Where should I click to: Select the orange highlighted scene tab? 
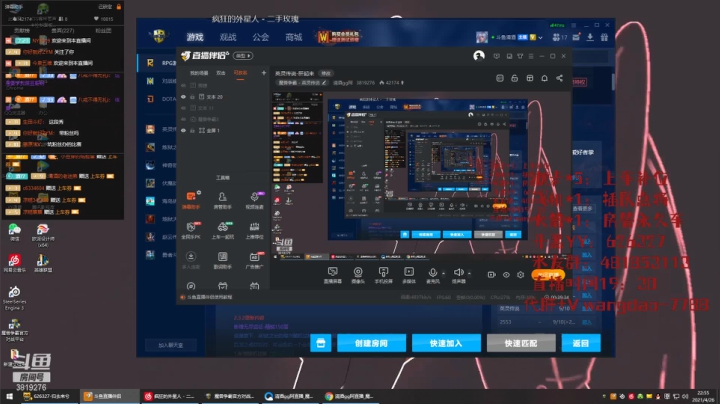coord(240,73)
